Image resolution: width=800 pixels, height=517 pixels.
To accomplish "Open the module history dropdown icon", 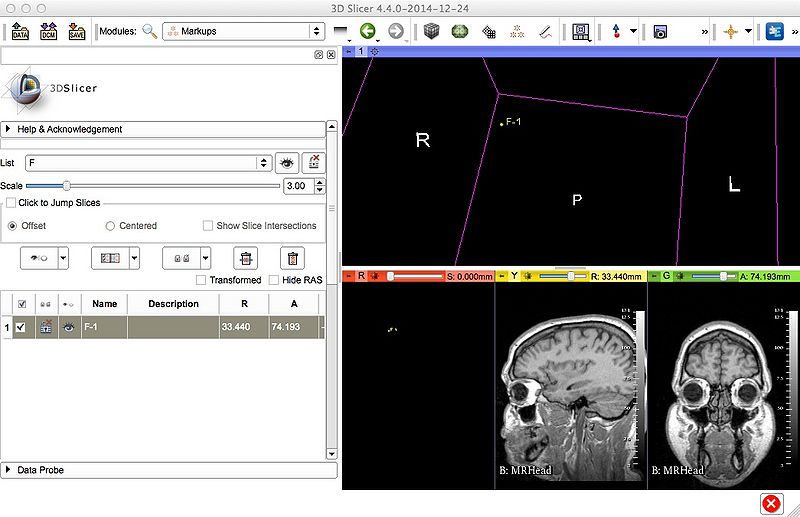I will point(341,32).
